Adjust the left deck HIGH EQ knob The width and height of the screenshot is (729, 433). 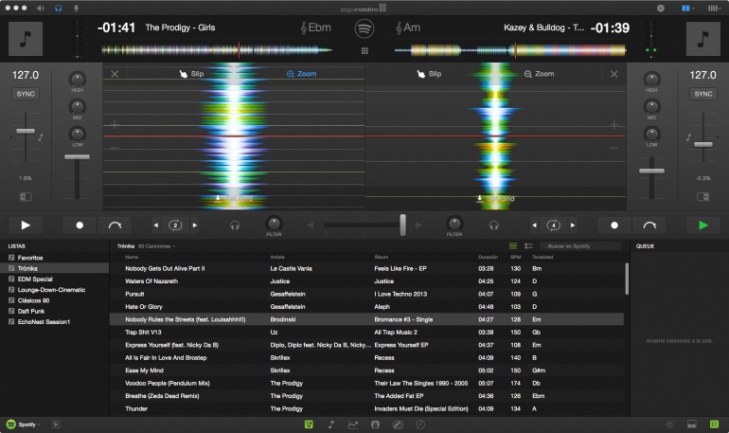(x=77, y=79)
